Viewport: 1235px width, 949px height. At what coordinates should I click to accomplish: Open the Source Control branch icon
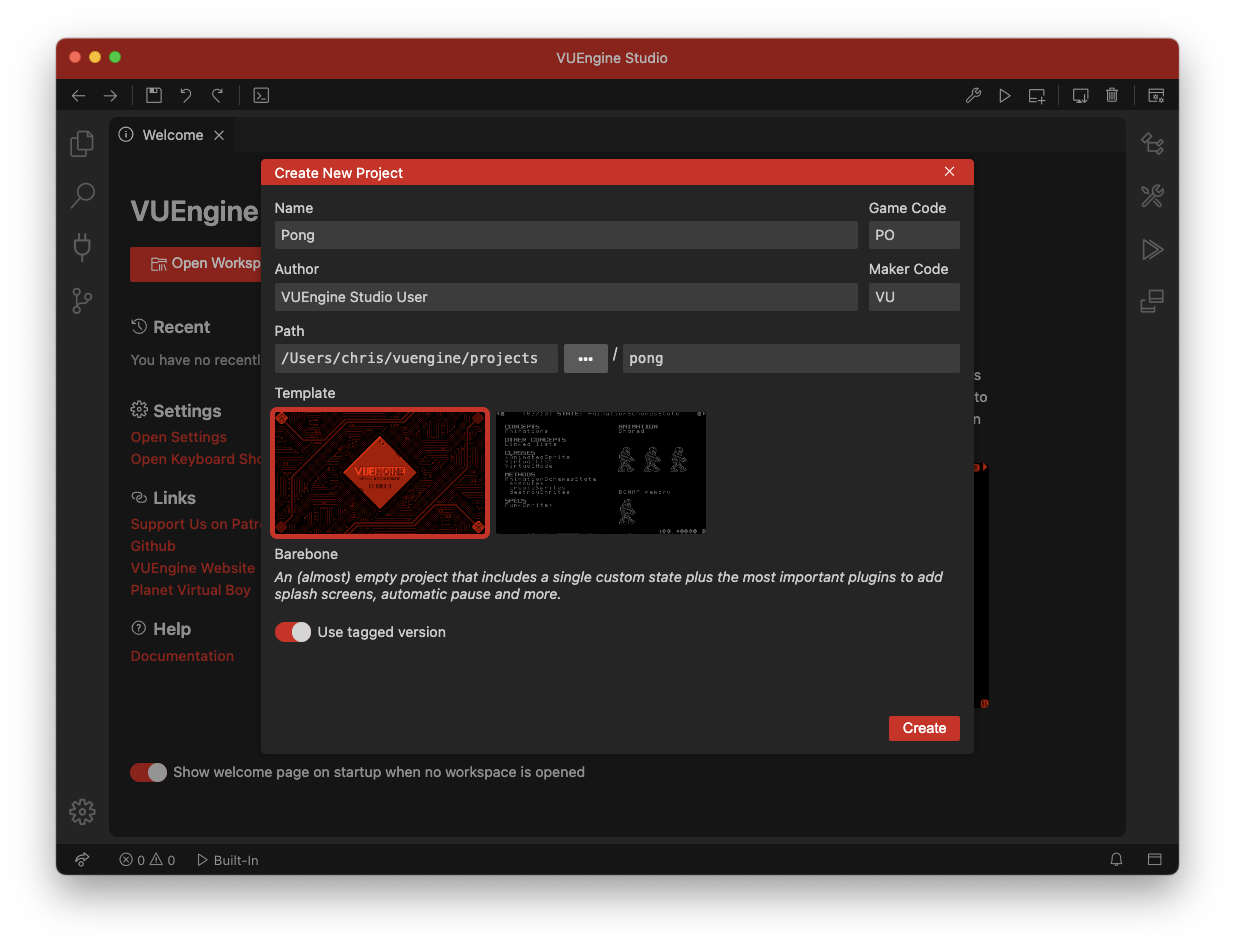pos(82,300)
